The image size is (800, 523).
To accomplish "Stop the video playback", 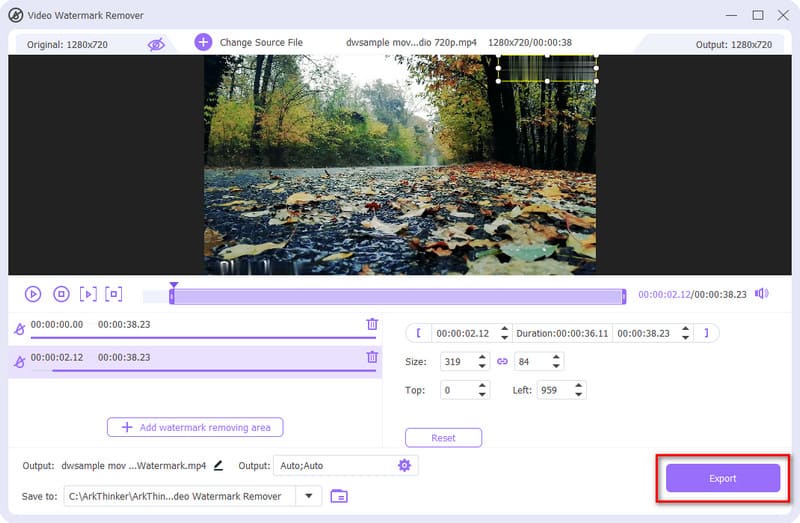I will point(61,294).
